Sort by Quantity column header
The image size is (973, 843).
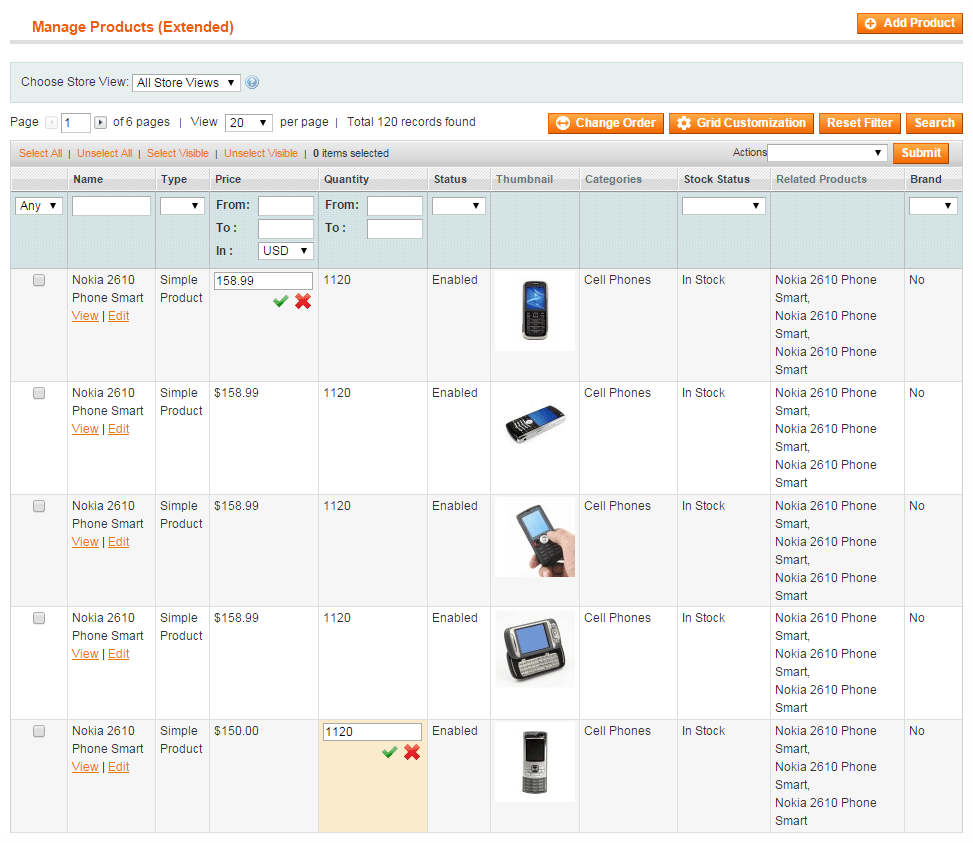346,179
